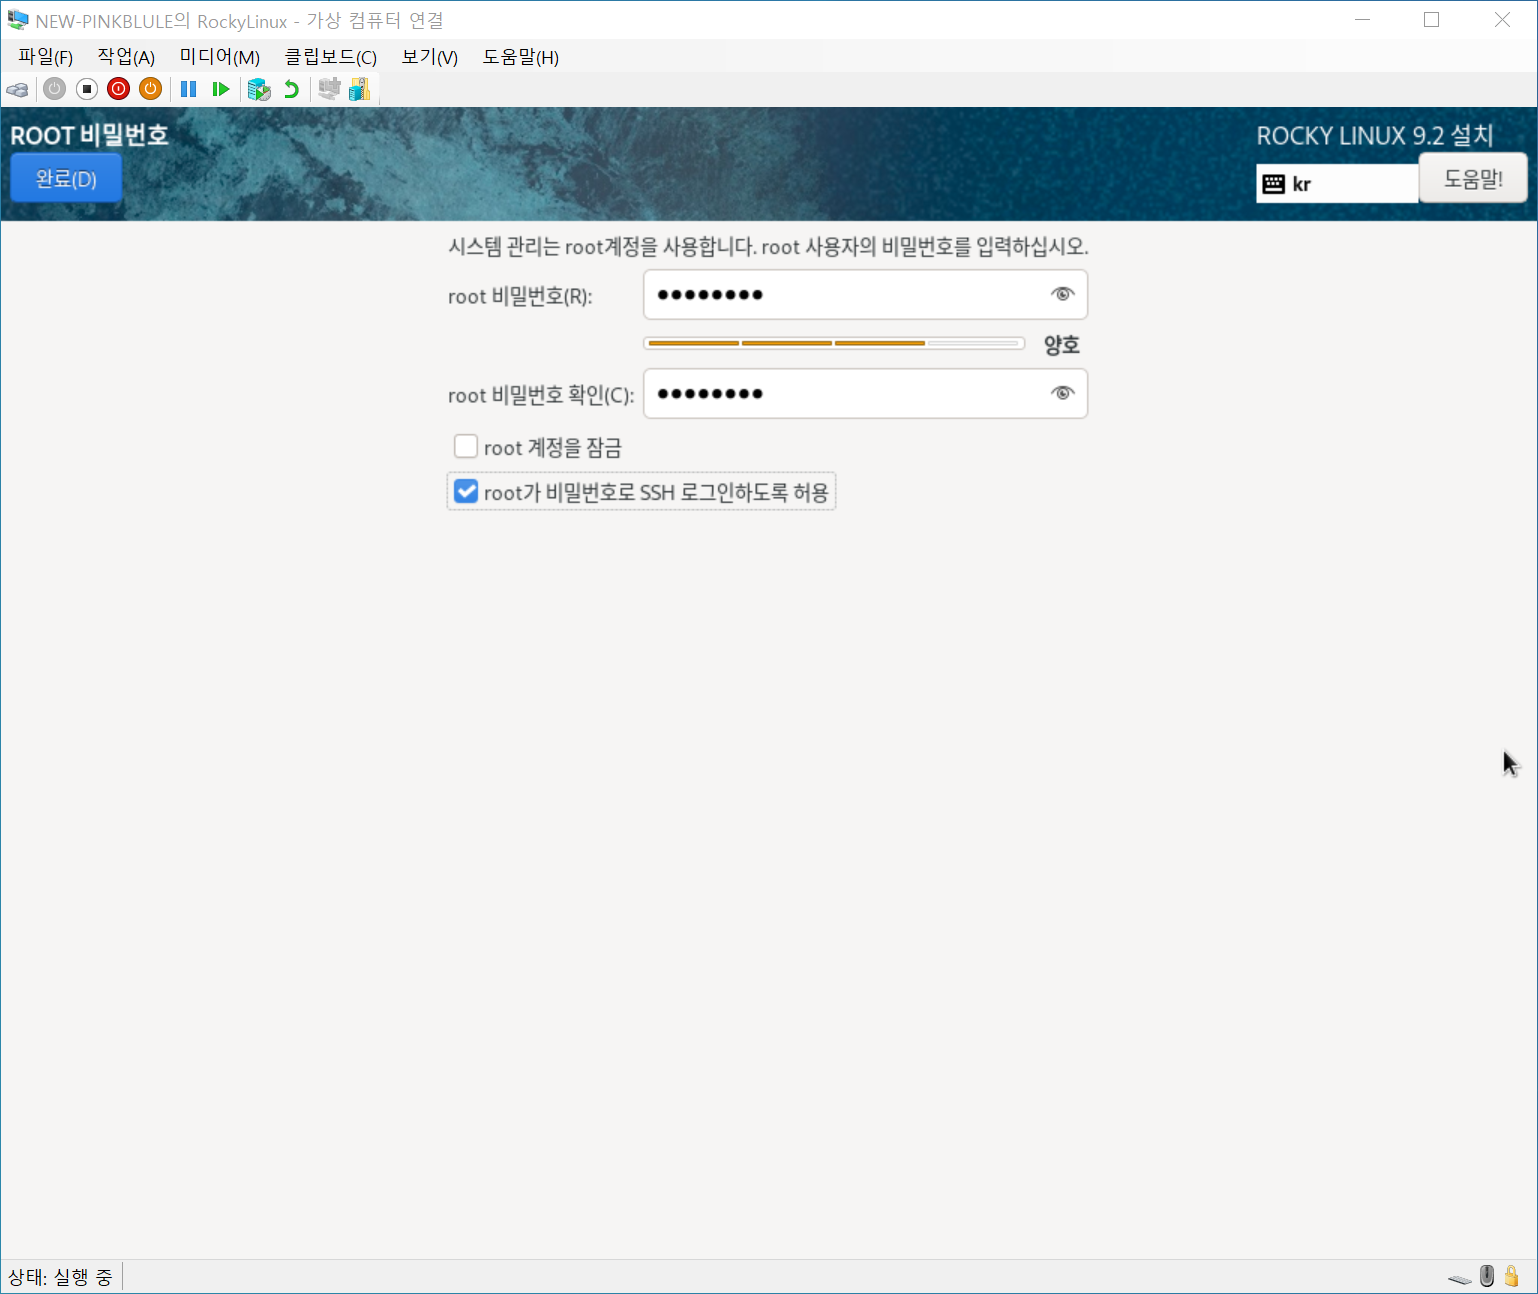Pause the virtual machine
This screenshot has width=1538, height=1294.
(188, 89)
